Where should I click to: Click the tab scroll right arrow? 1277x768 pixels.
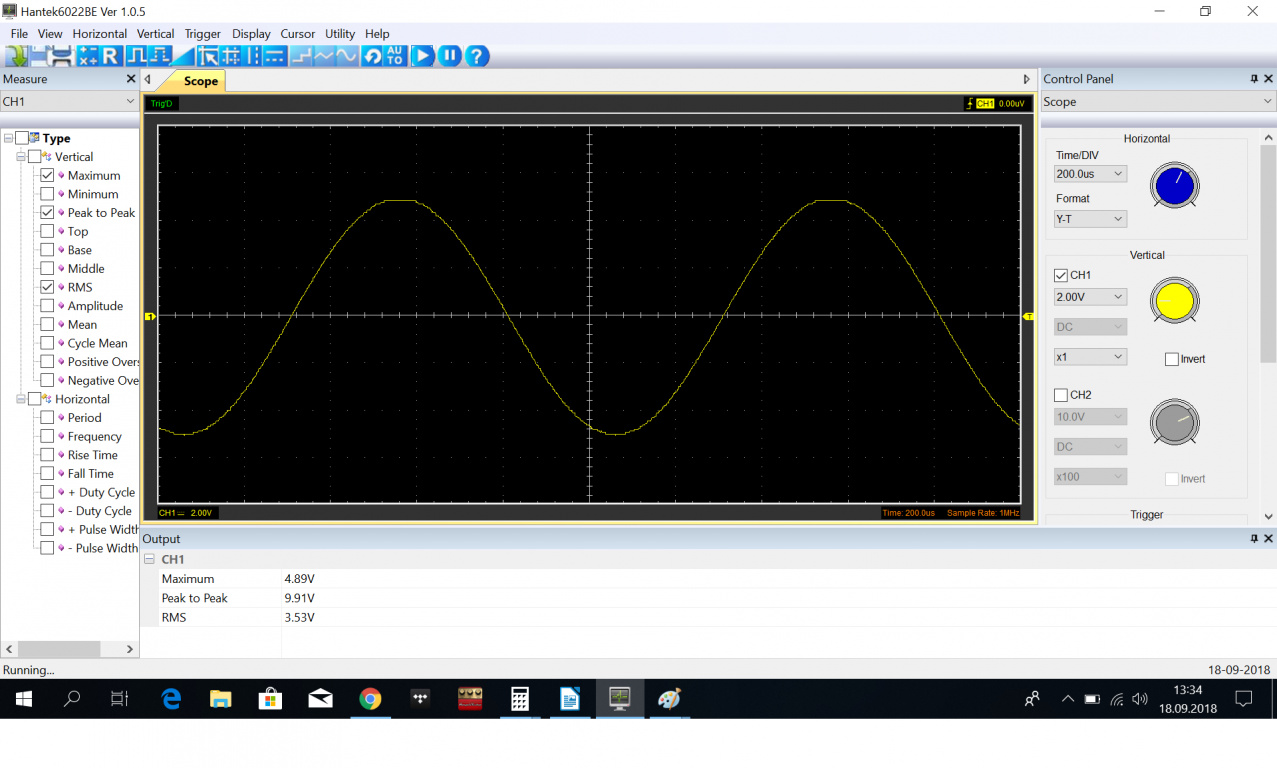[1026, 80]
